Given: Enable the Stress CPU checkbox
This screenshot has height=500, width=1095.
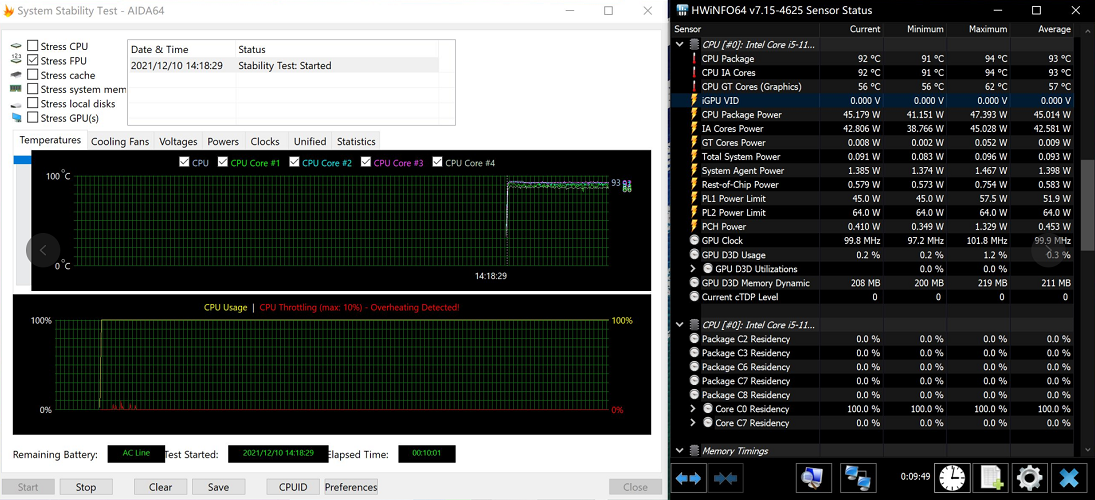Looking at the screenshot, I should 32,46.
